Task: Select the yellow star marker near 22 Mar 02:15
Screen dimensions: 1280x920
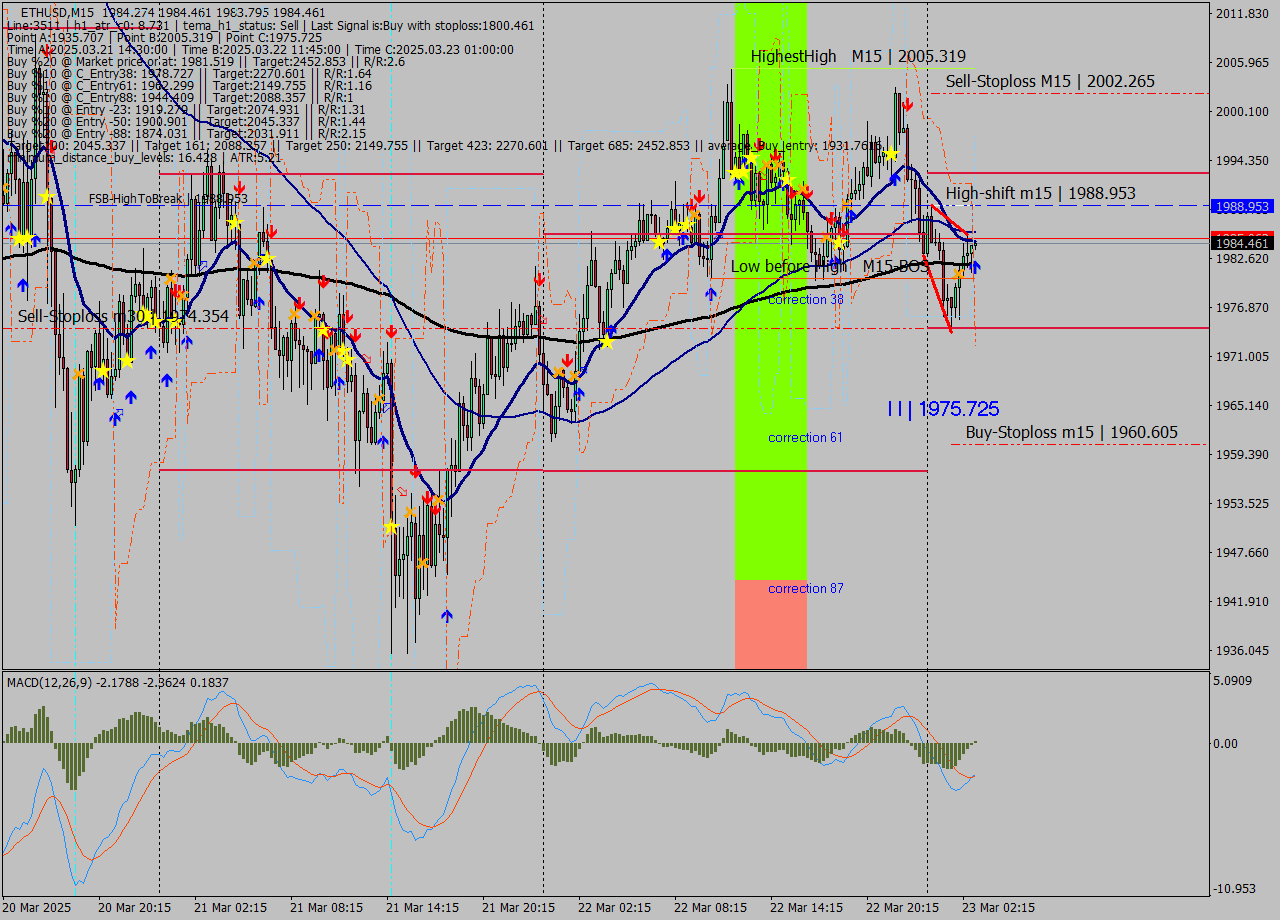Action: 607,342
